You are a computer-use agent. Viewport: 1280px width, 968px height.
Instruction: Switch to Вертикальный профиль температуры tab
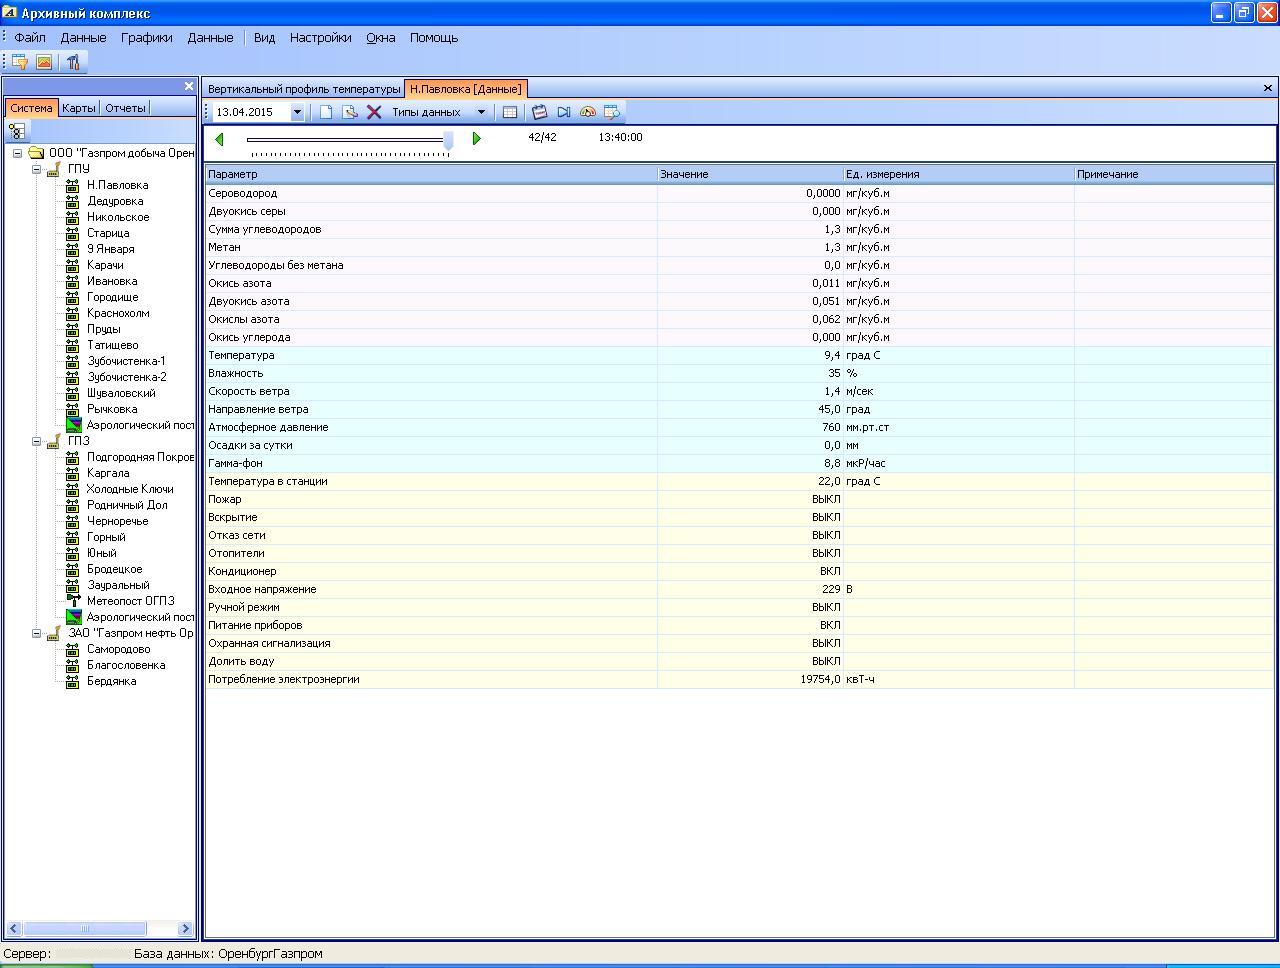(x=304, y=89)
